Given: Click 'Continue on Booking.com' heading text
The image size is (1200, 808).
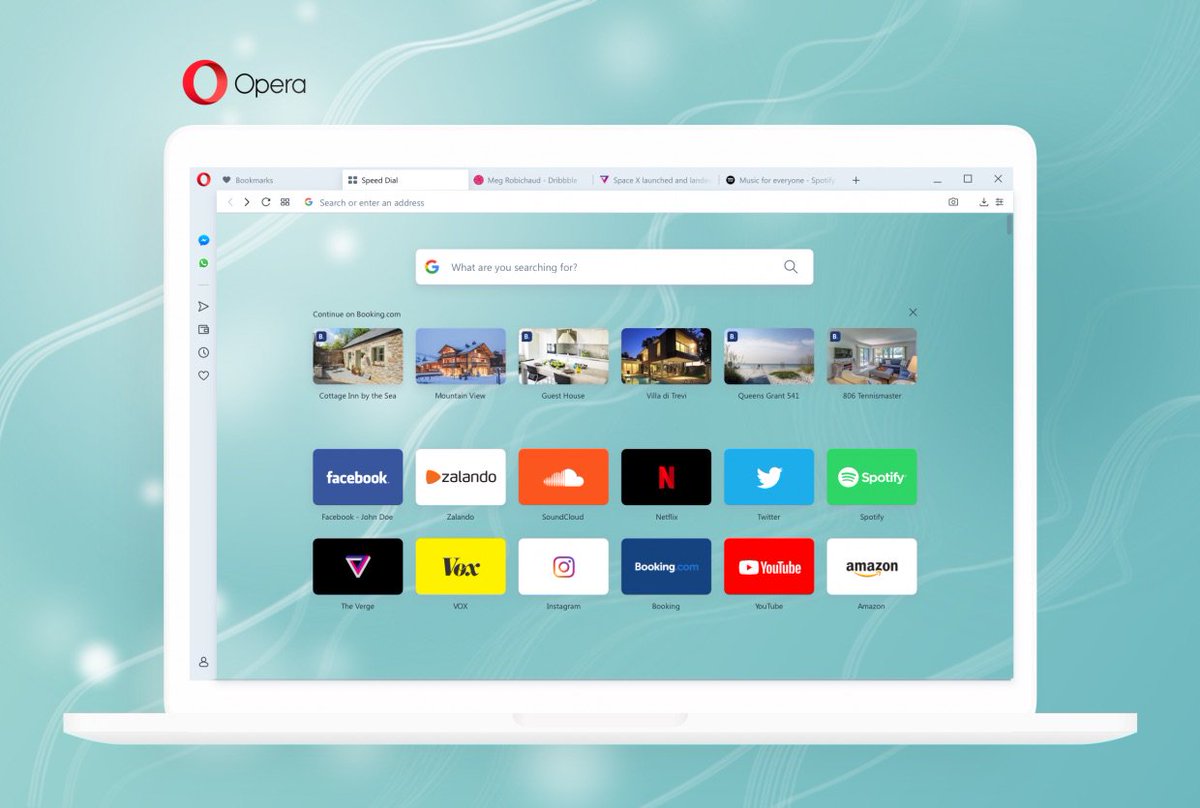Looking at the screenshot, I should tap(356, 314).
